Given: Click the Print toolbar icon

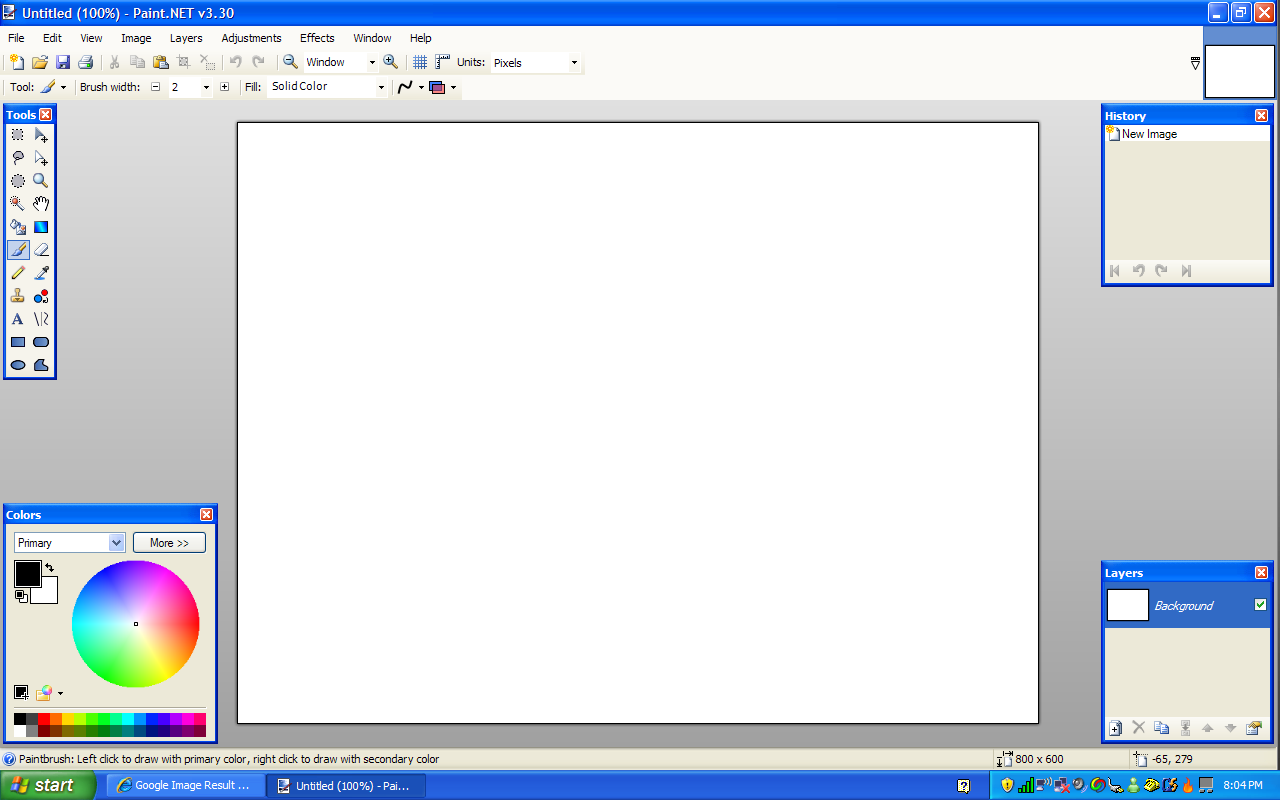Looking at the screenshot, I should pos(86,62).
